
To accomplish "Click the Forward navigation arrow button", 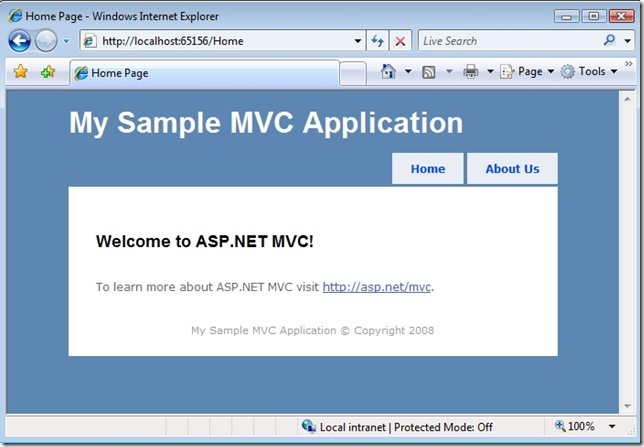I will [46, 41].
